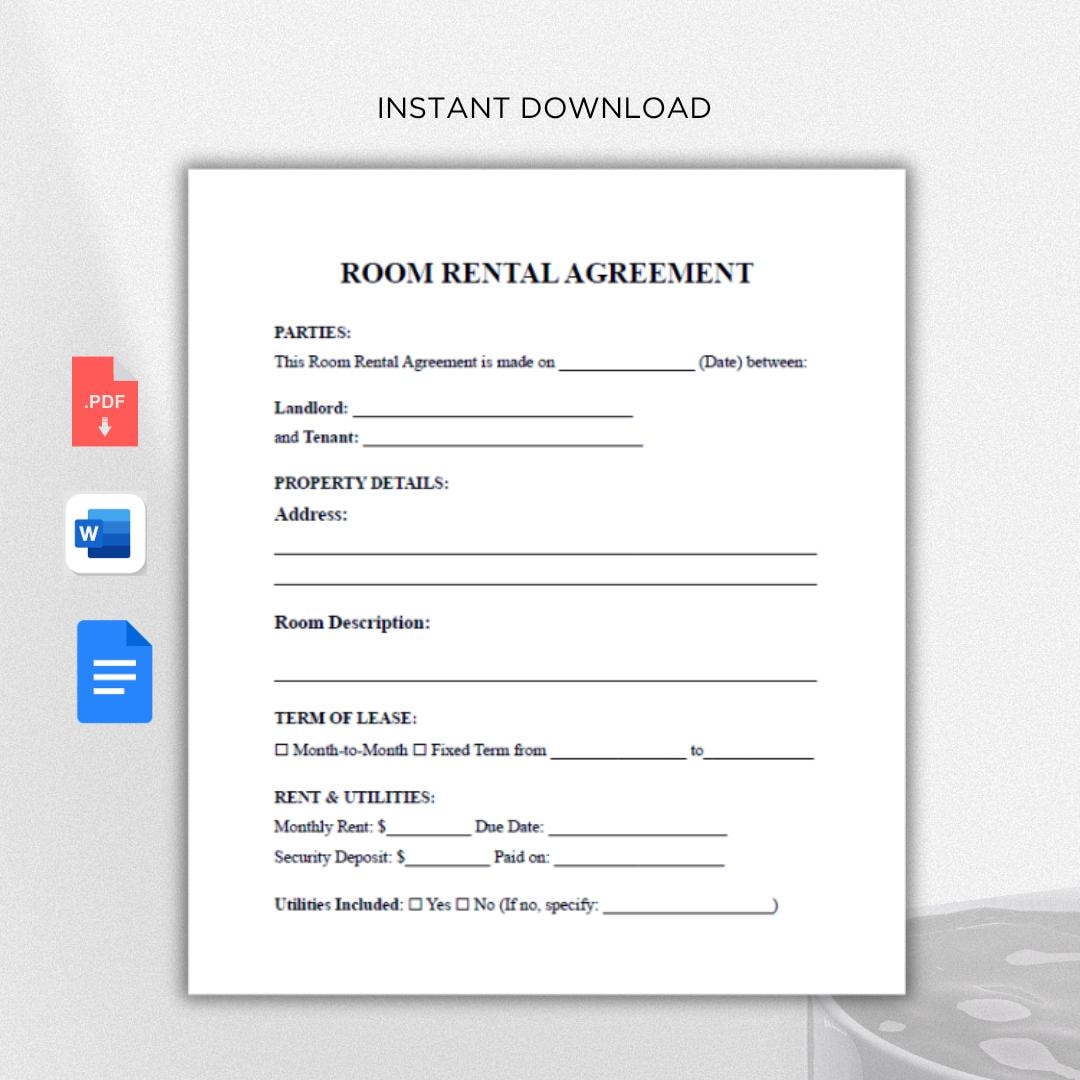1080x1080 pixels.
Task: Click the RENT & UTILITIES: heading
Action: tap(355, 798)
